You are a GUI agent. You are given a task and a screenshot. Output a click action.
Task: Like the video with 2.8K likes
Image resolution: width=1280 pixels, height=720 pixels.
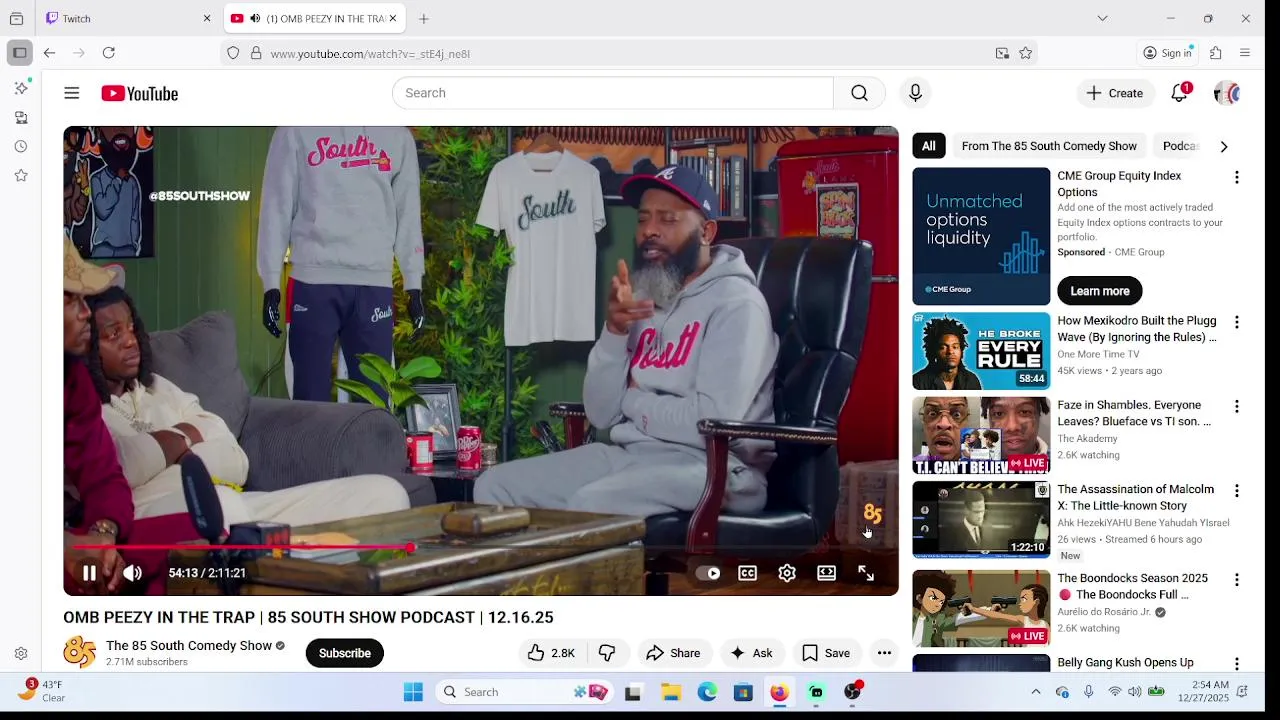click(x=551, y=653)
